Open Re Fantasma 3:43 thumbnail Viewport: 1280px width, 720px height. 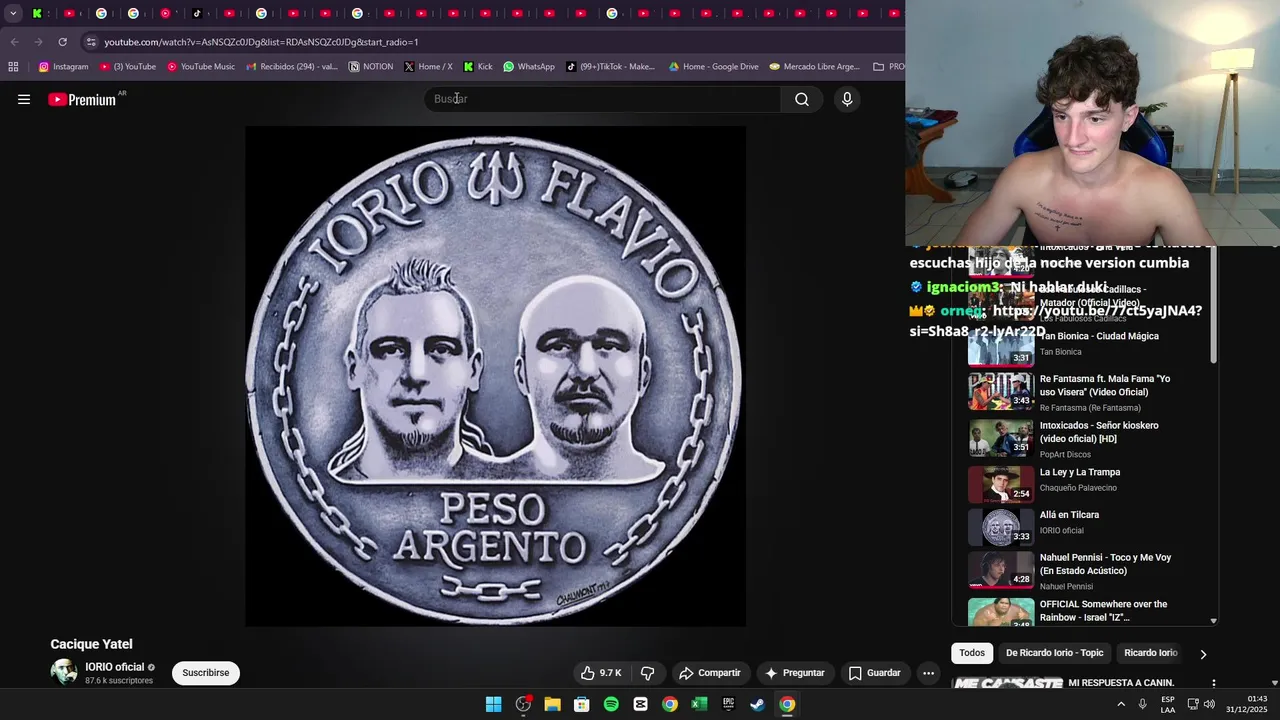[x=1001, y=391]
